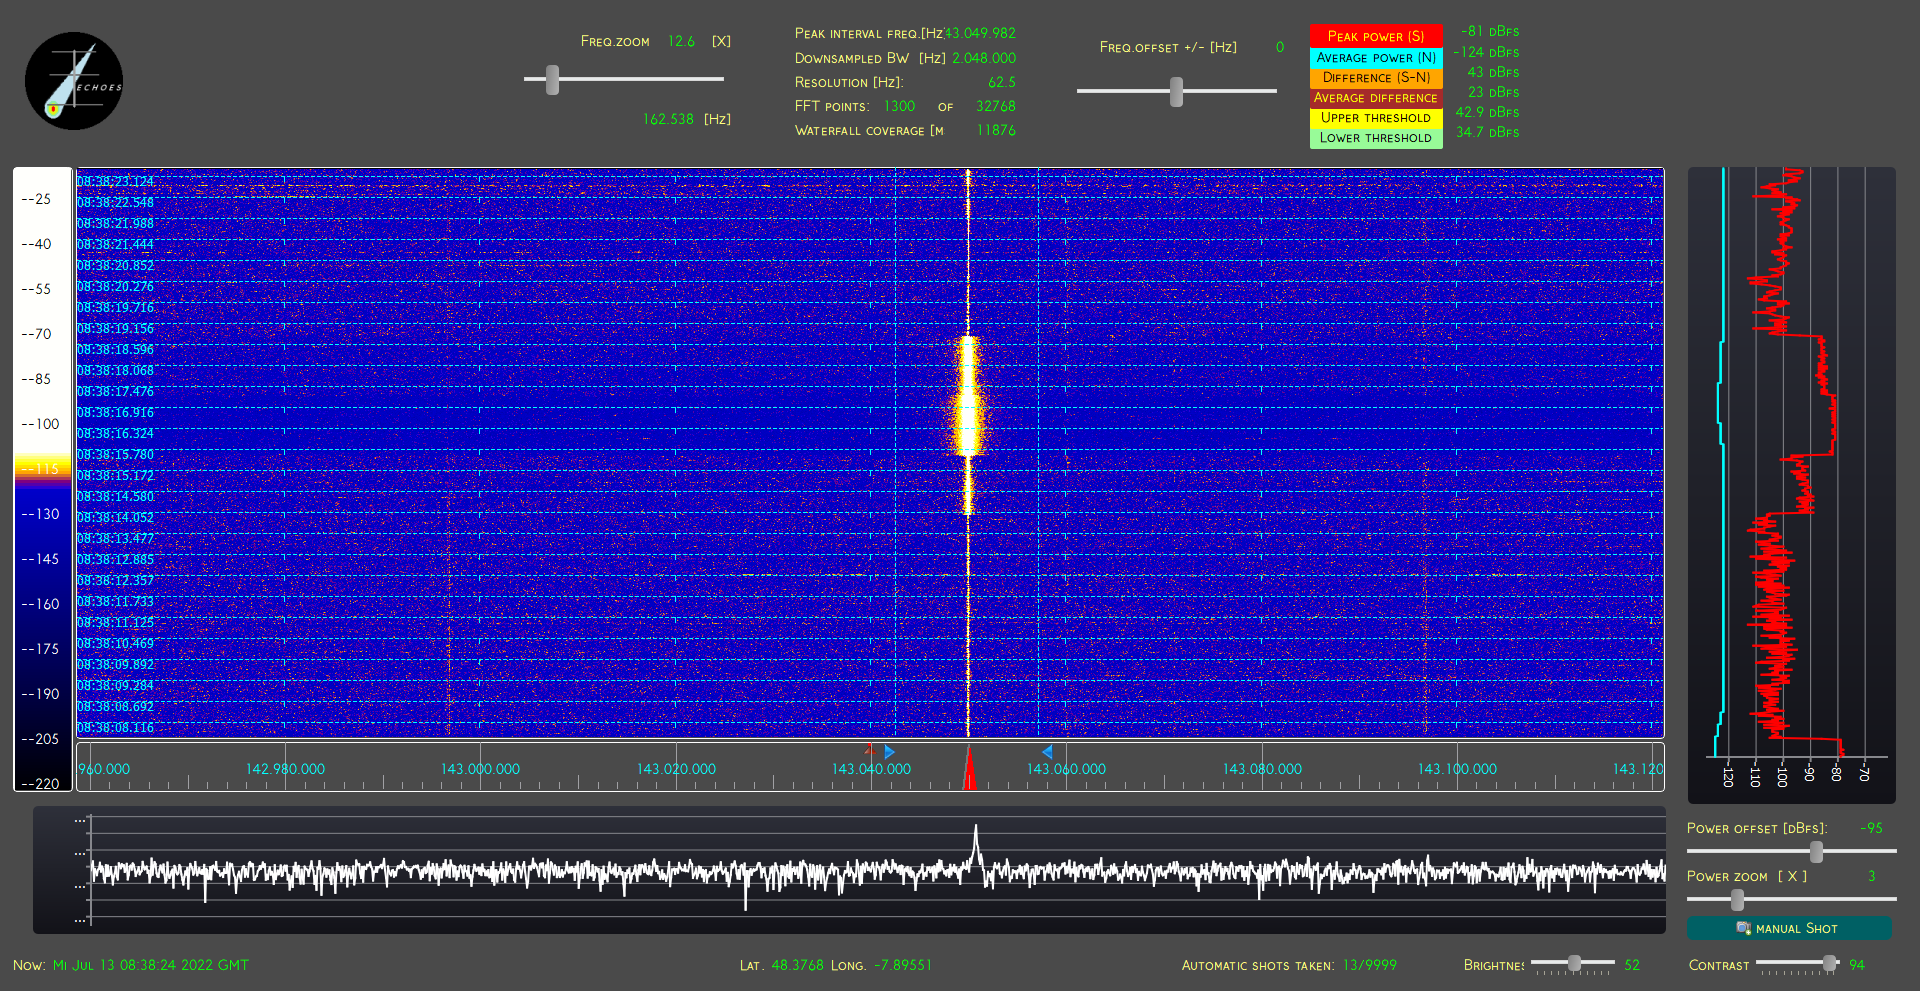Image resolution: width=1920 pixels, height=991 pixels.
Task: Click the Freq.zoom slider handle
Action: (x=552, y=80)
